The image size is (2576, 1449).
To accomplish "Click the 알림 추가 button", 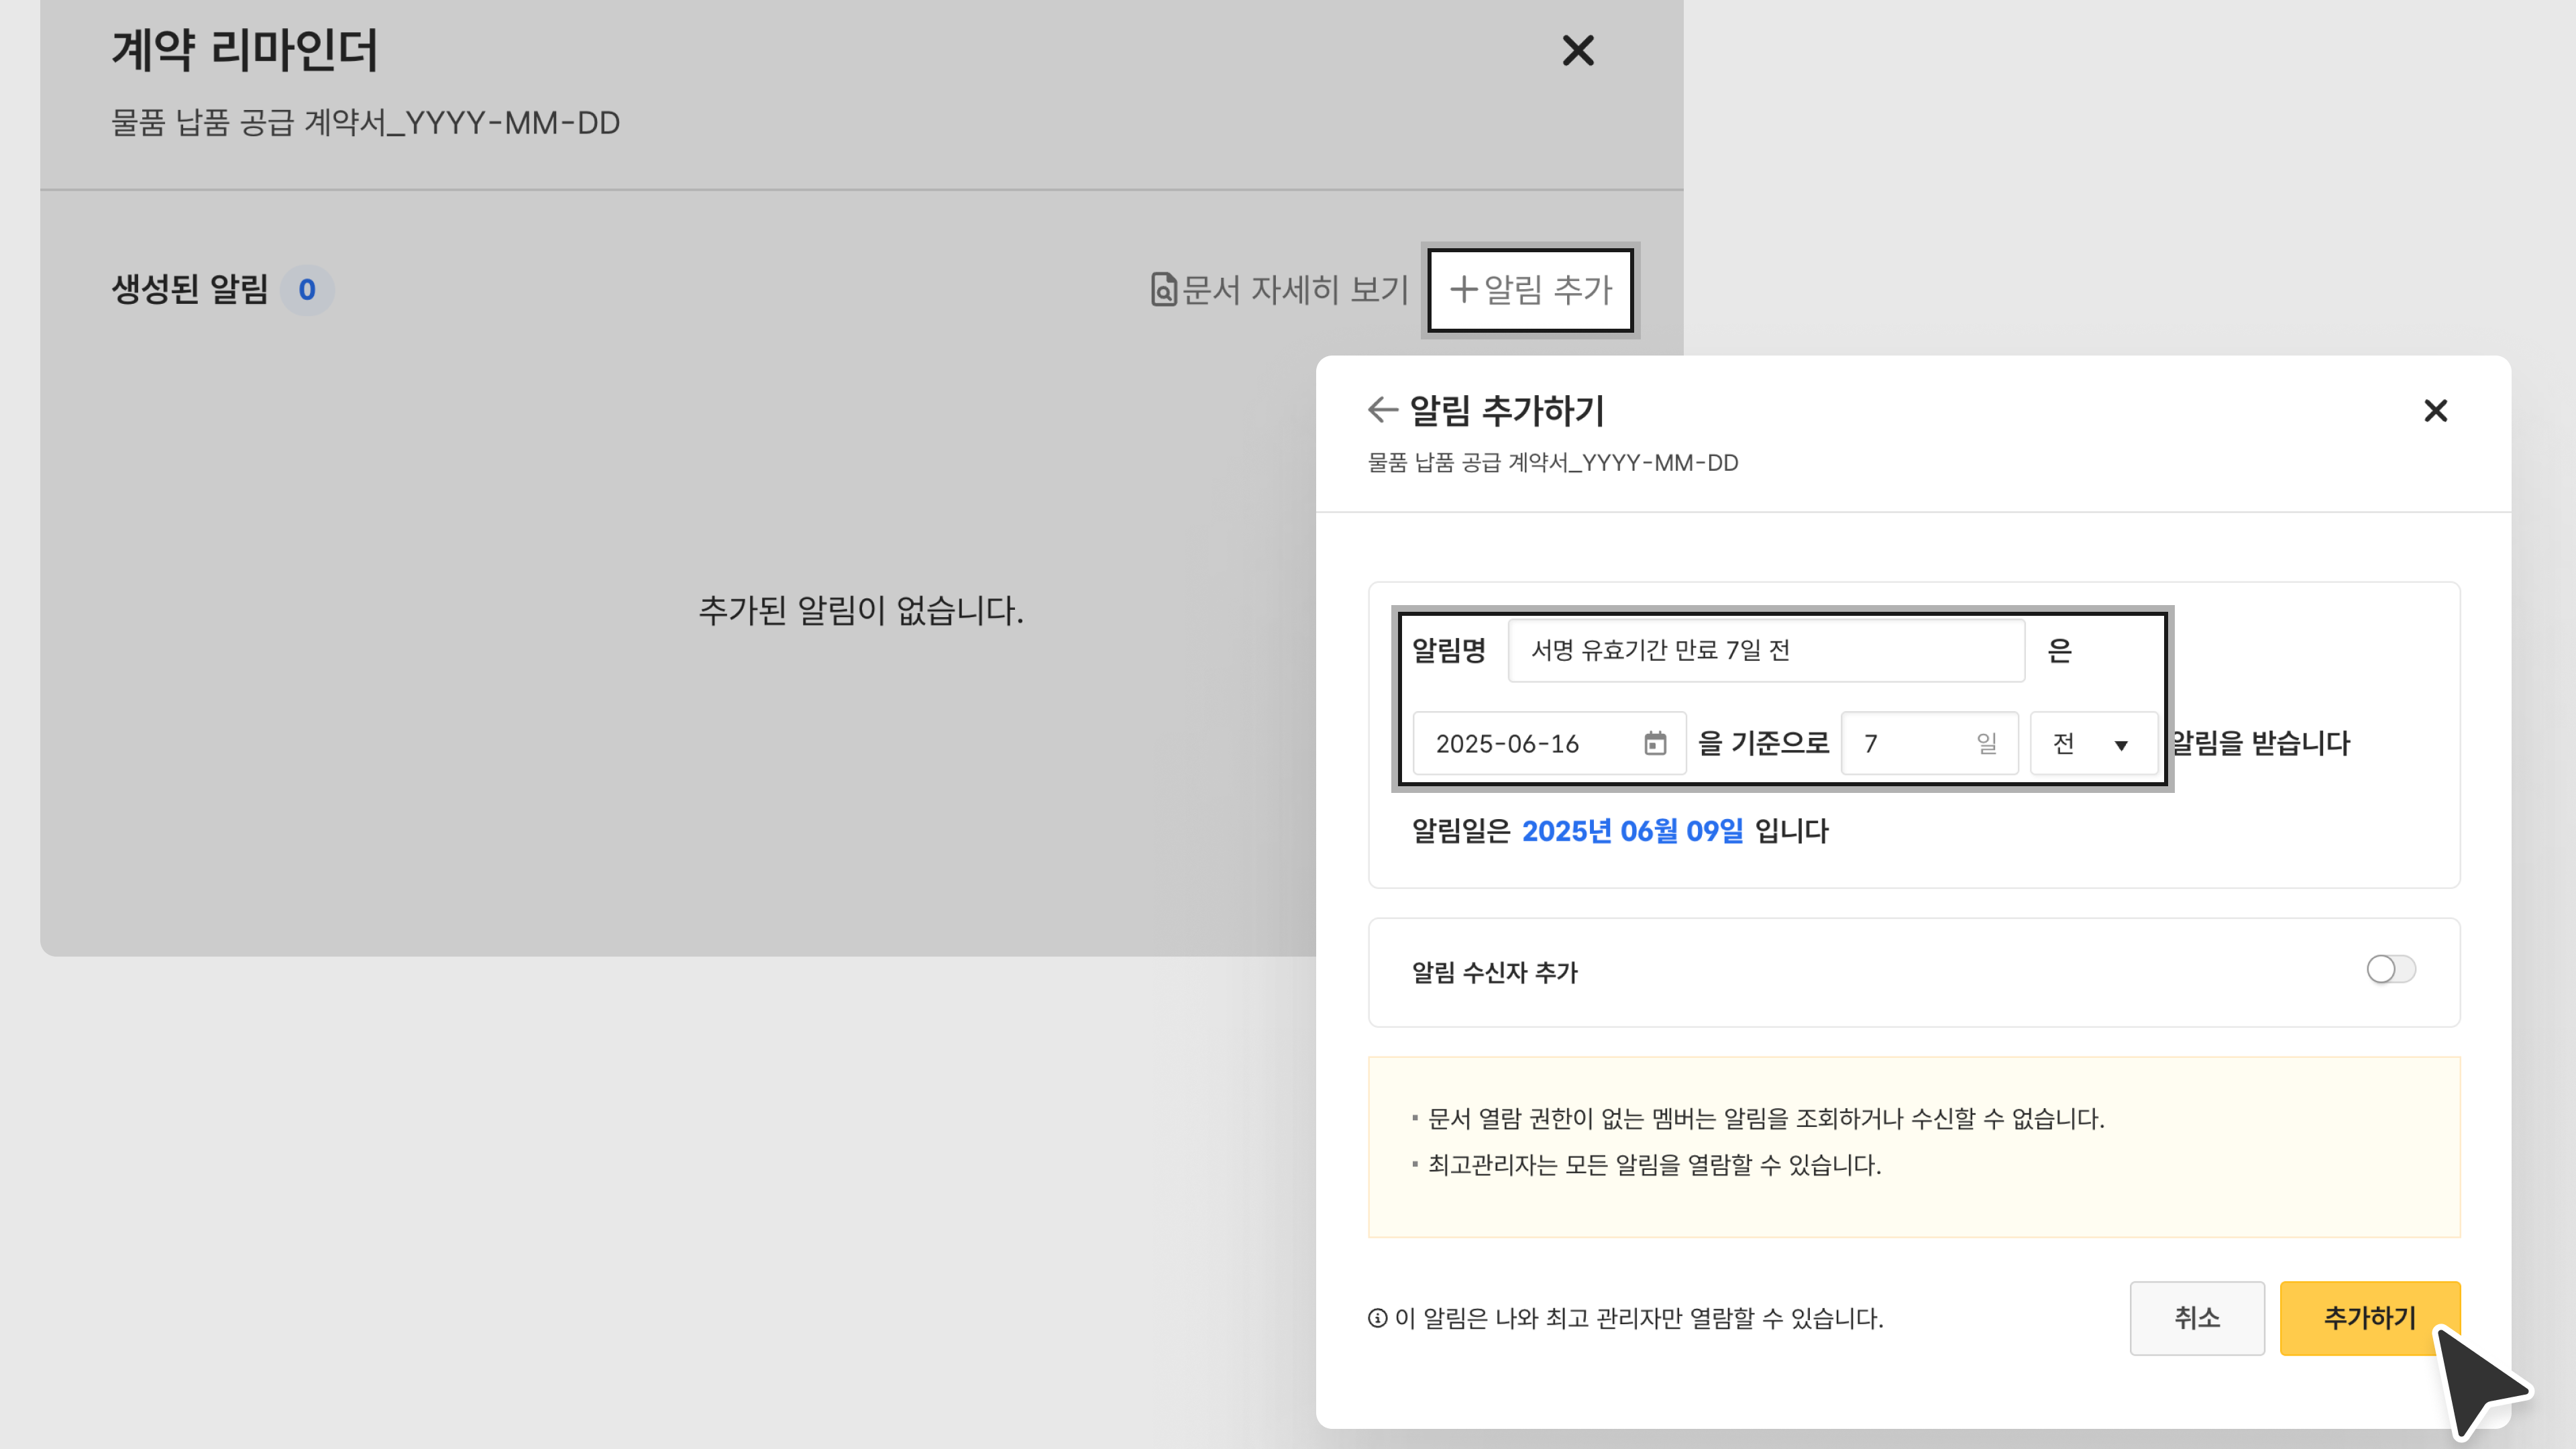I will 1531,290.
